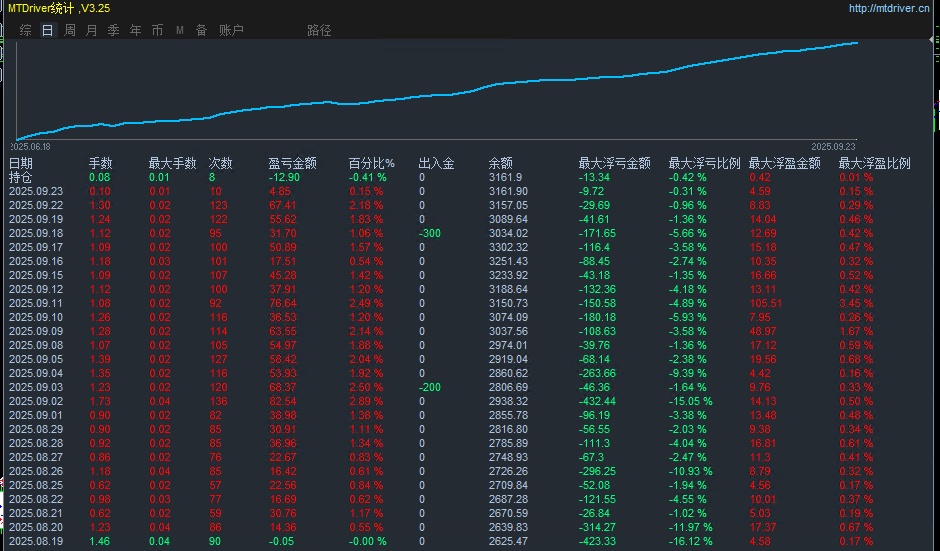Select the 日 daily tab
940x551 pixels.
tap(48, 30)
